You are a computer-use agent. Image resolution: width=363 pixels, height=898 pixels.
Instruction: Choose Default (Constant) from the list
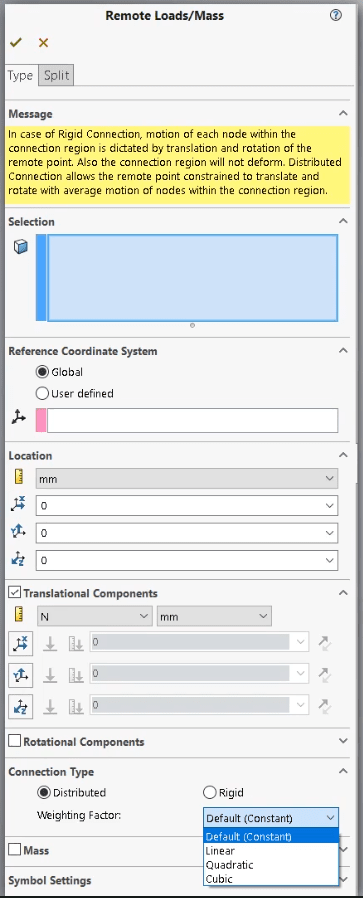pos(271,837)
